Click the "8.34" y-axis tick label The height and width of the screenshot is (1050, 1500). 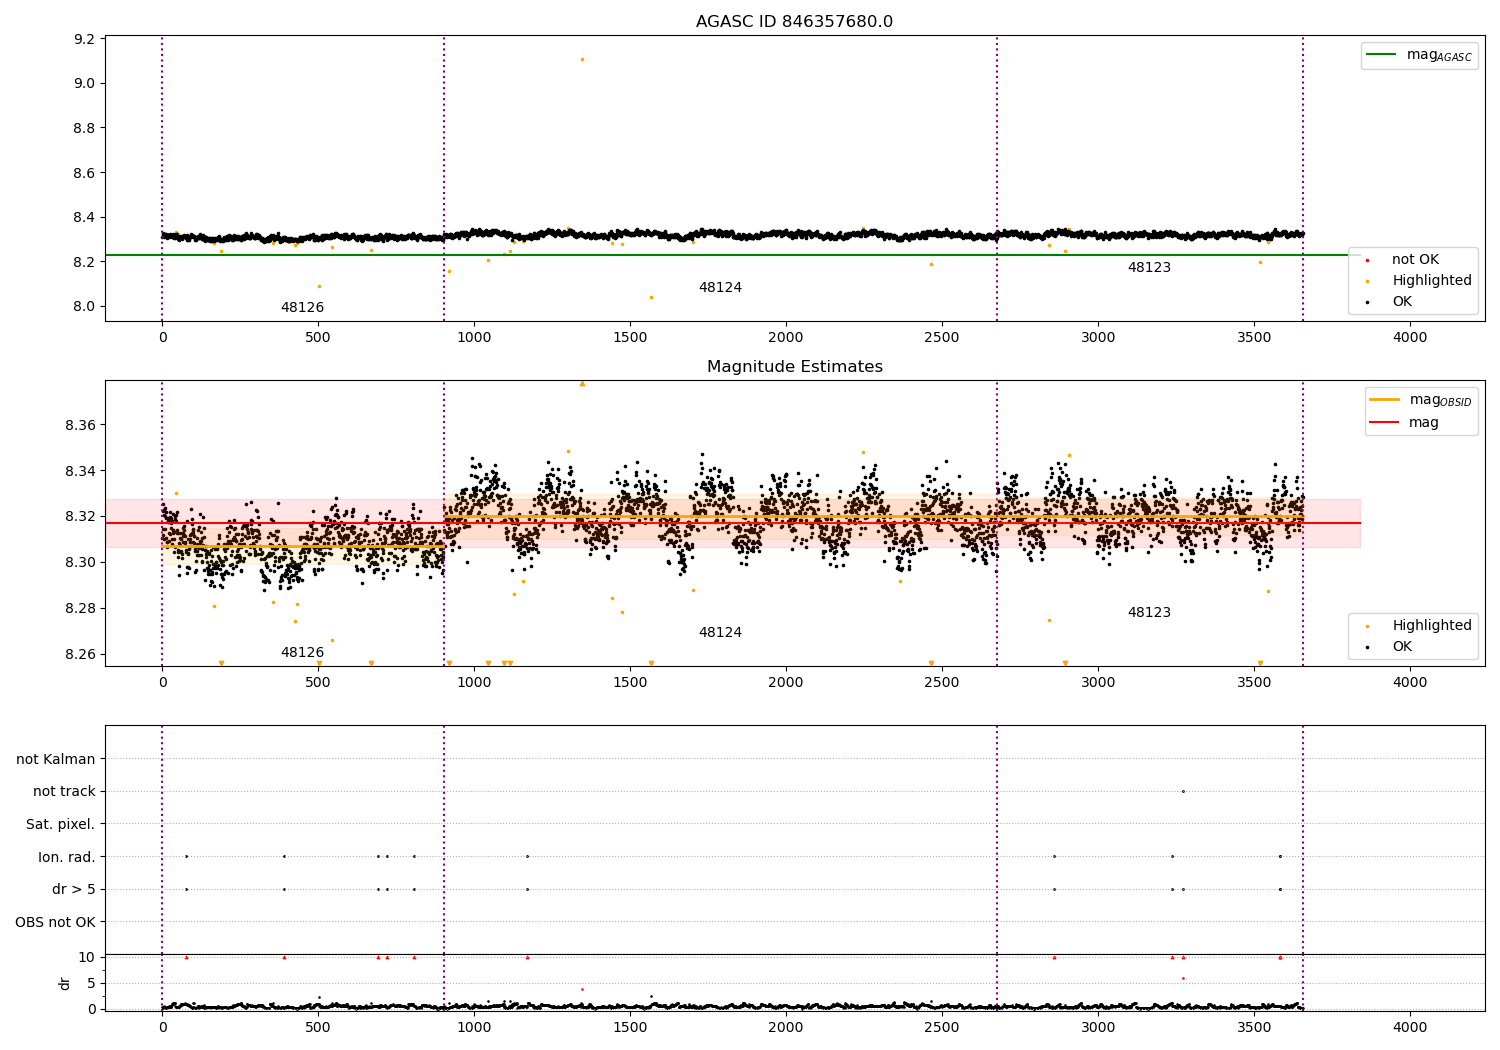pyautogui.click(x=81, y=471)
